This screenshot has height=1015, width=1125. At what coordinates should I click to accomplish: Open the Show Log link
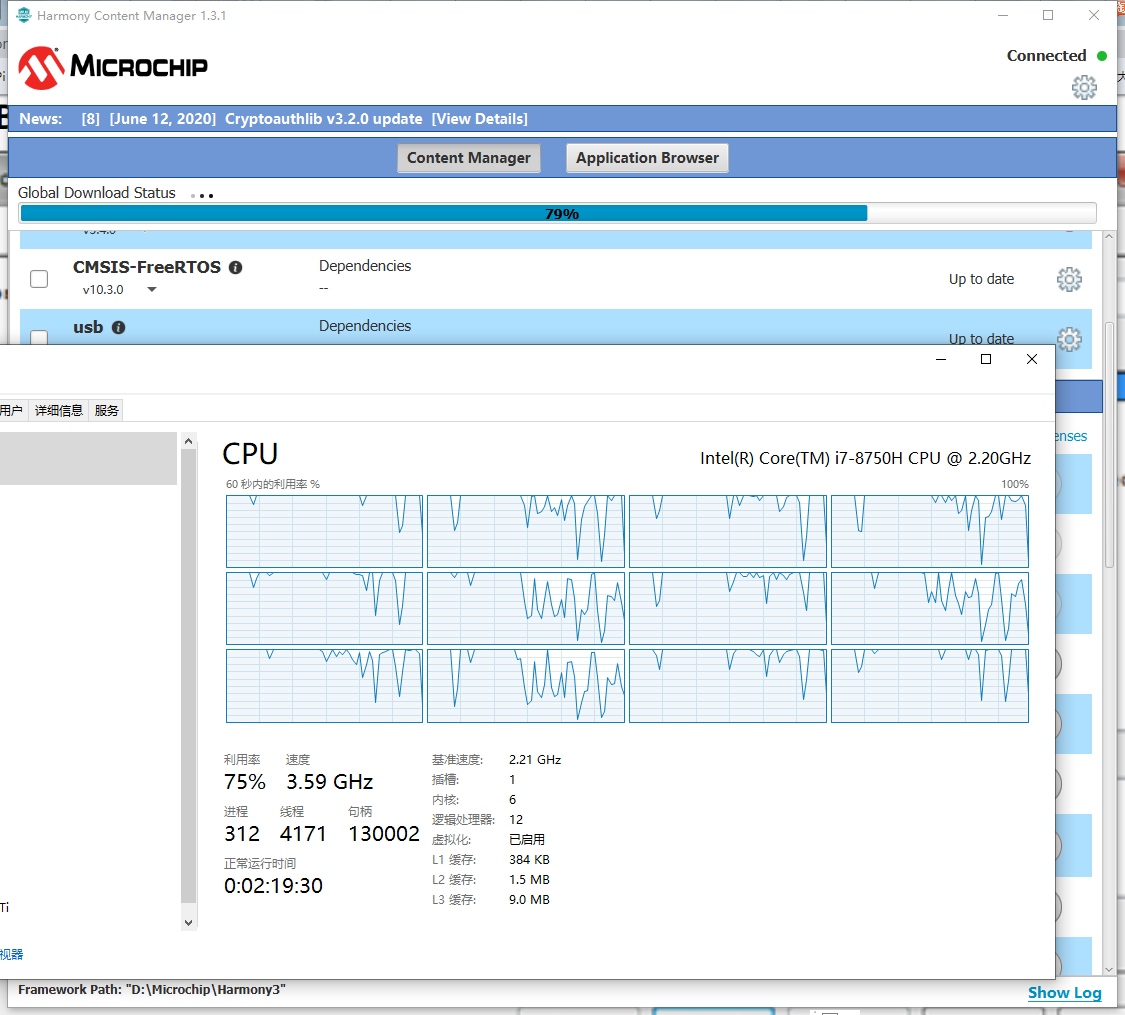tap(1065, 993)
